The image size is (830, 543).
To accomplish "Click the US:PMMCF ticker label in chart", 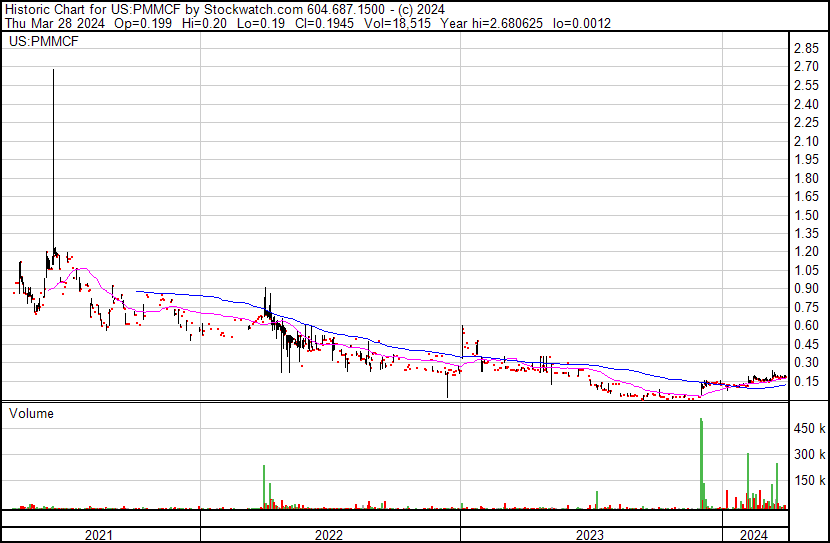I will pyautogui.click(x=43, y=41).
